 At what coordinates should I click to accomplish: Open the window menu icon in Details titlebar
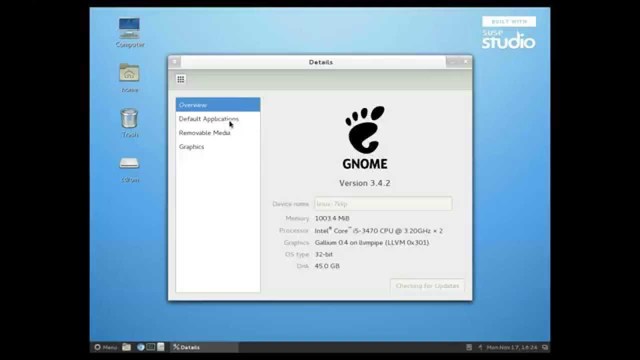coord(175,62)
